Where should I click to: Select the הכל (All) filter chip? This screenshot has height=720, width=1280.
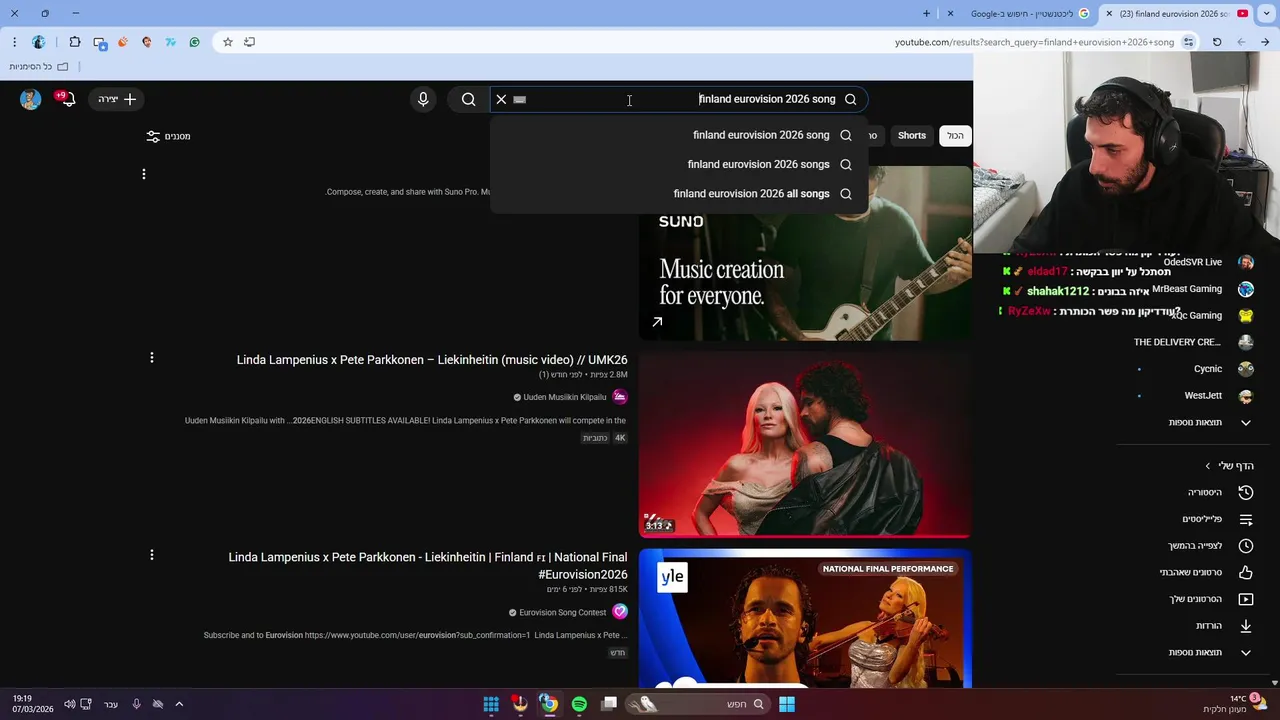coord(955,135)
